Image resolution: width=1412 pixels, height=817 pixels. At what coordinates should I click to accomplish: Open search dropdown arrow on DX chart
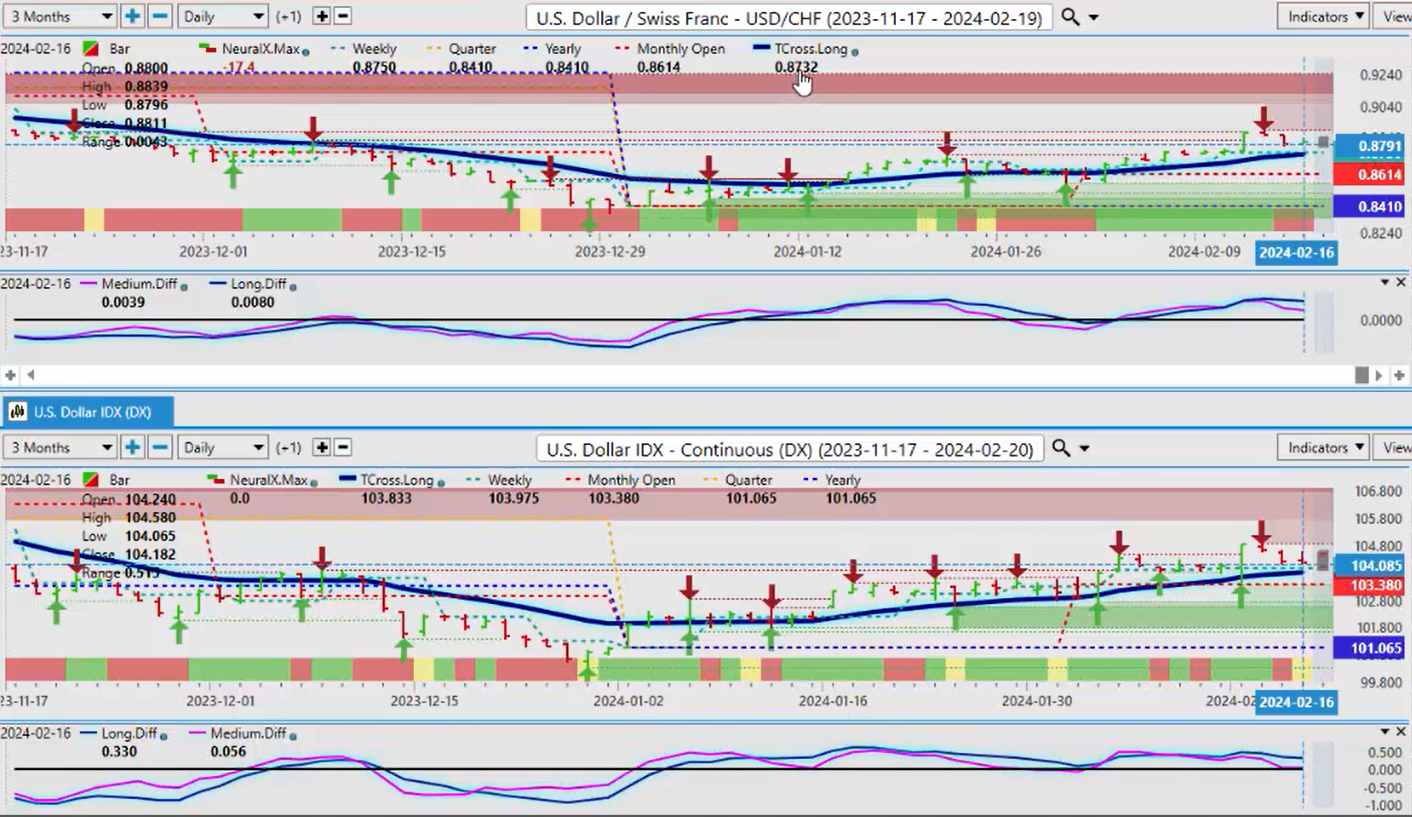pyautogui.click(x=1084, y=450)
